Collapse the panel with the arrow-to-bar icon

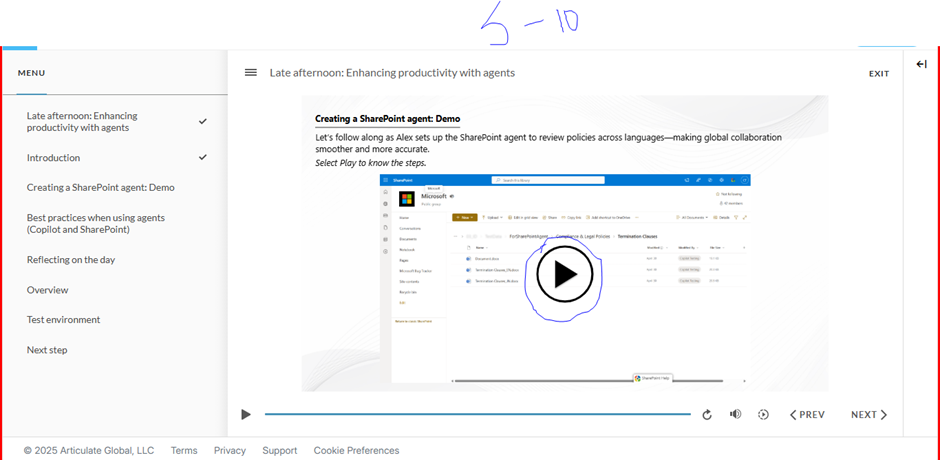click(x=921, y=64)
